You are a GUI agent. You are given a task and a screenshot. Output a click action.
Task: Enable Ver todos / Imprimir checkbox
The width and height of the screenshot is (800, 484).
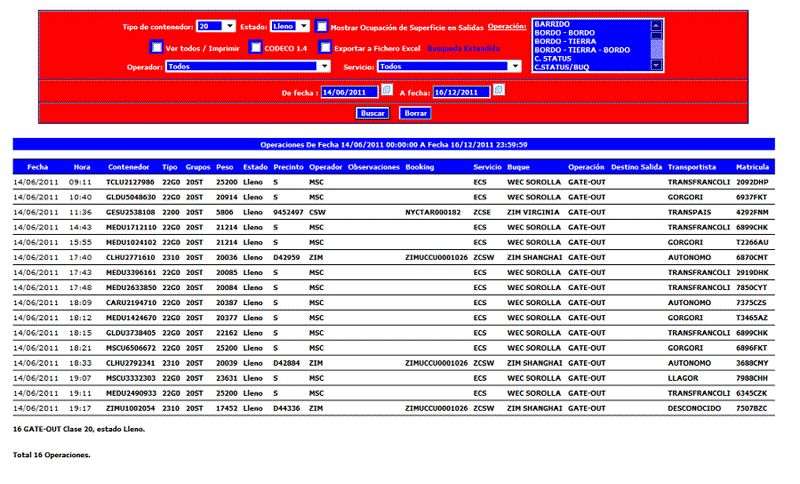coord(157,47)
